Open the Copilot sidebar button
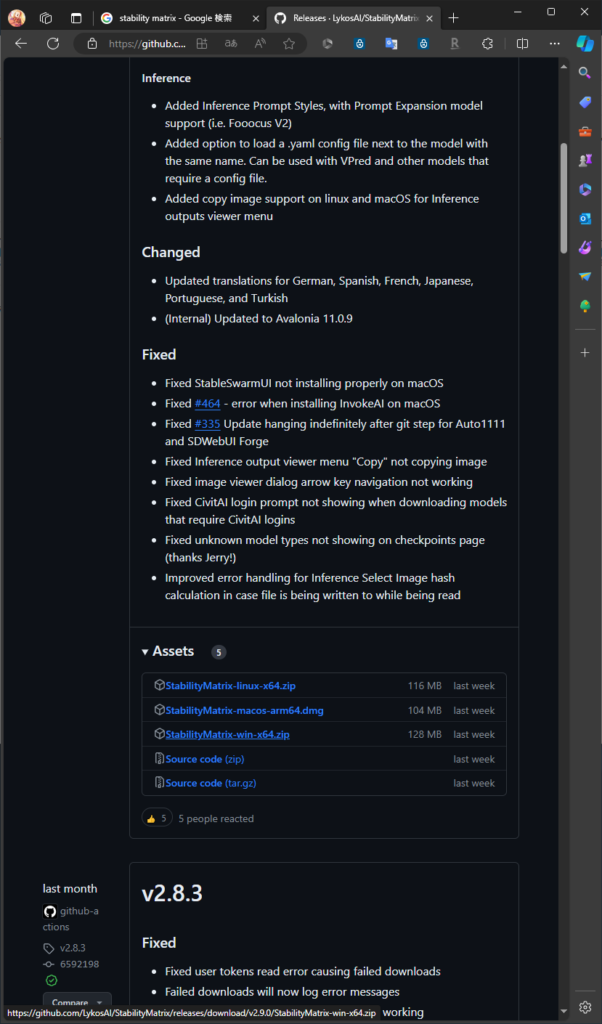 tap(584, 44)
